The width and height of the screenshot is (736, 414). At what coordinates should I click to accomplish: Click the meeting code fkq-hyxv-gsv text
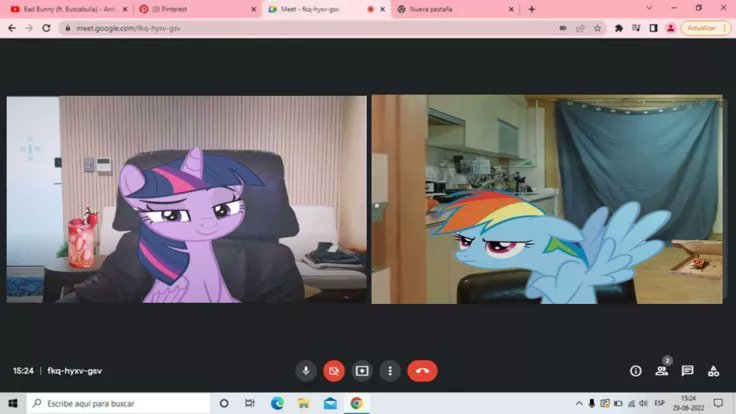click(75, 371)
